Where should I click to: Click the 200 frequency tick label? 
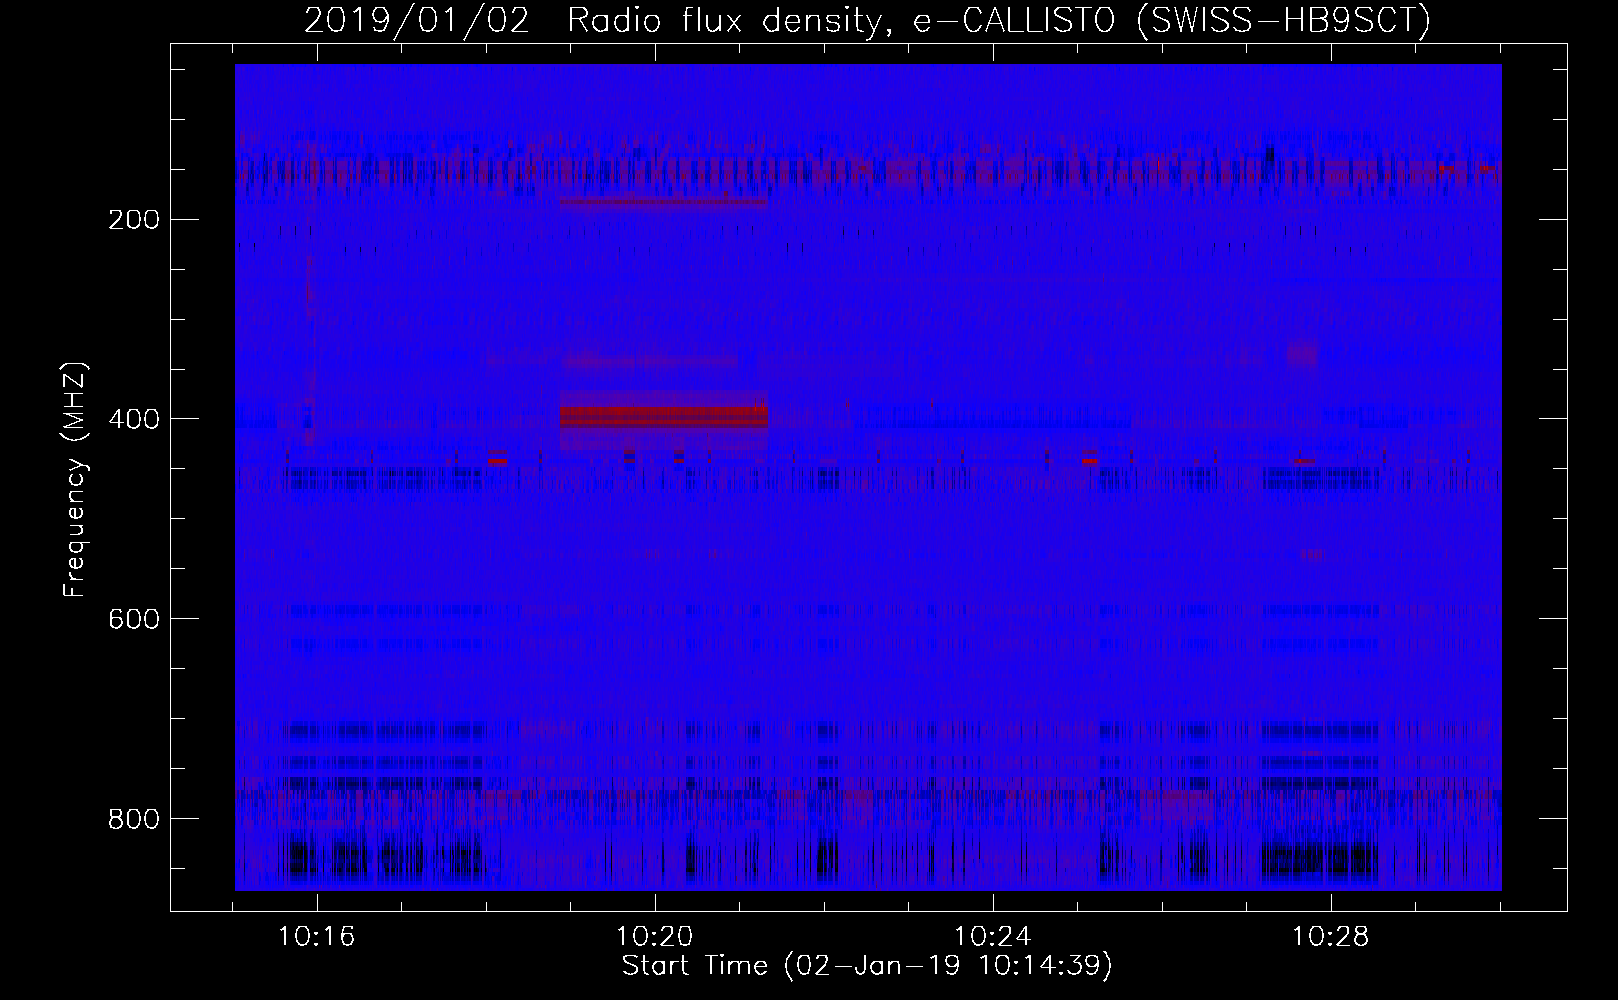click(132, 219)
